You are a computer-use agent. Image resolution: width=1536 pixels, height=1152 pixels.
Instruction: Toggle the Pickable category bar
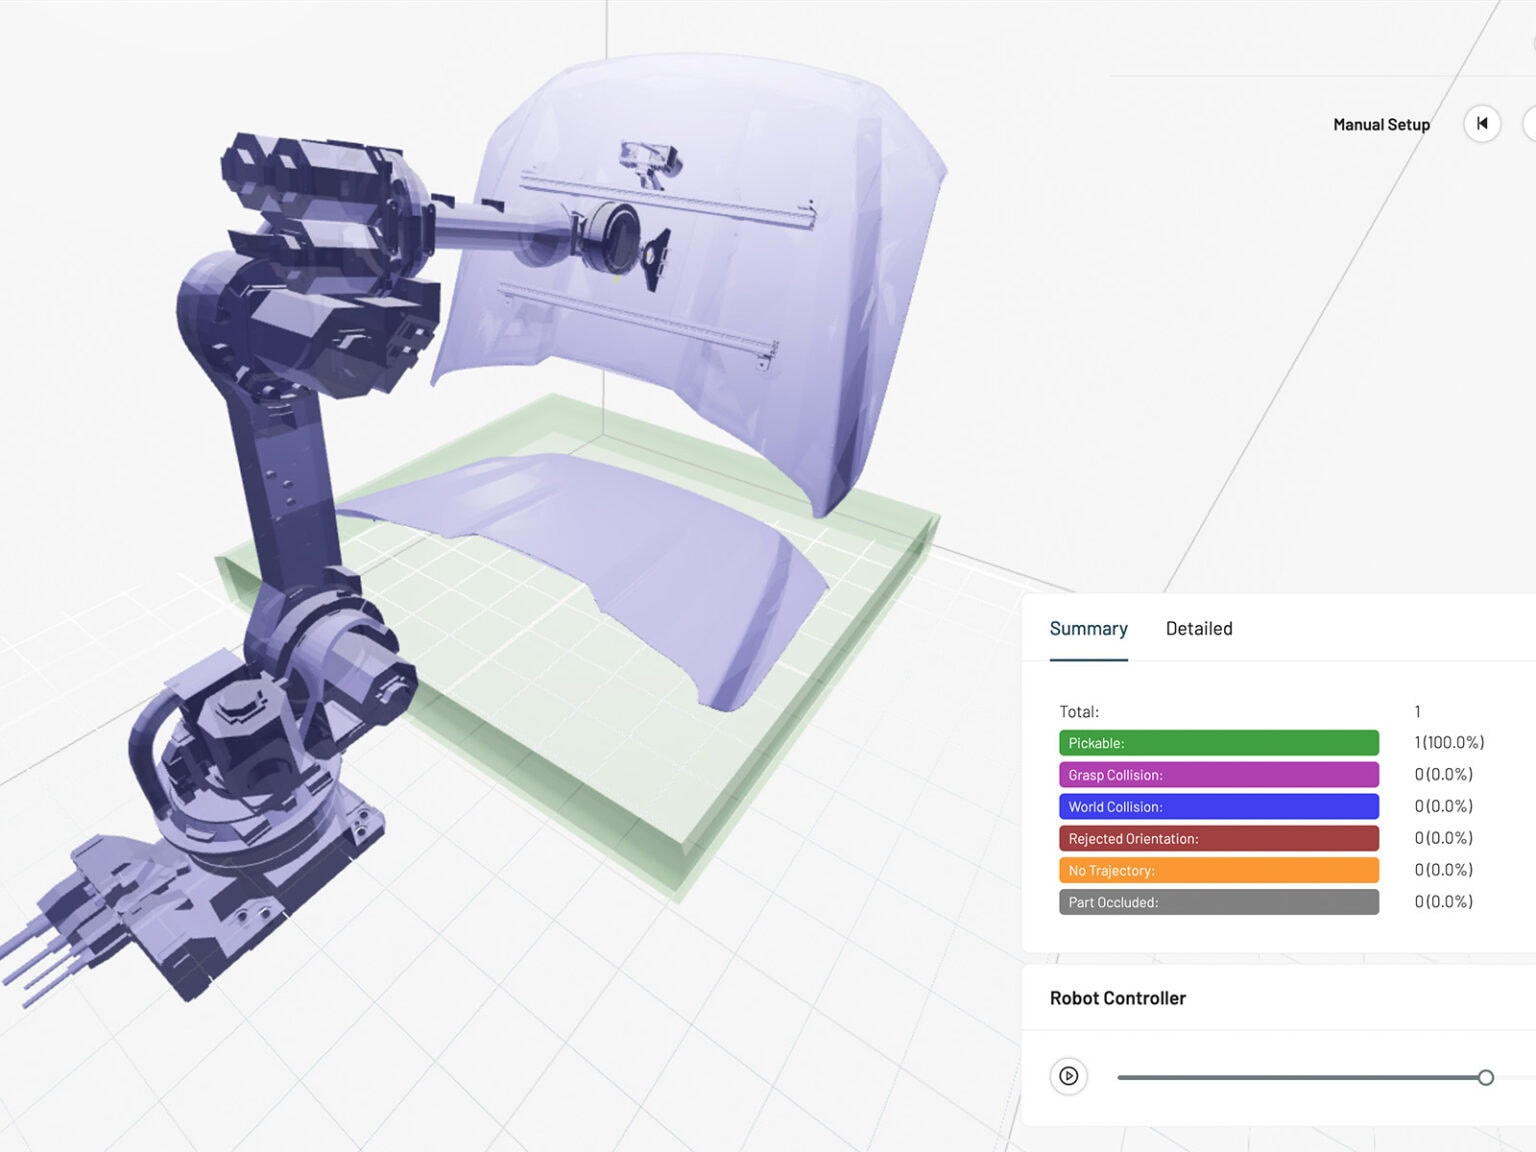pyautogui.click(x=1218, y=742)
